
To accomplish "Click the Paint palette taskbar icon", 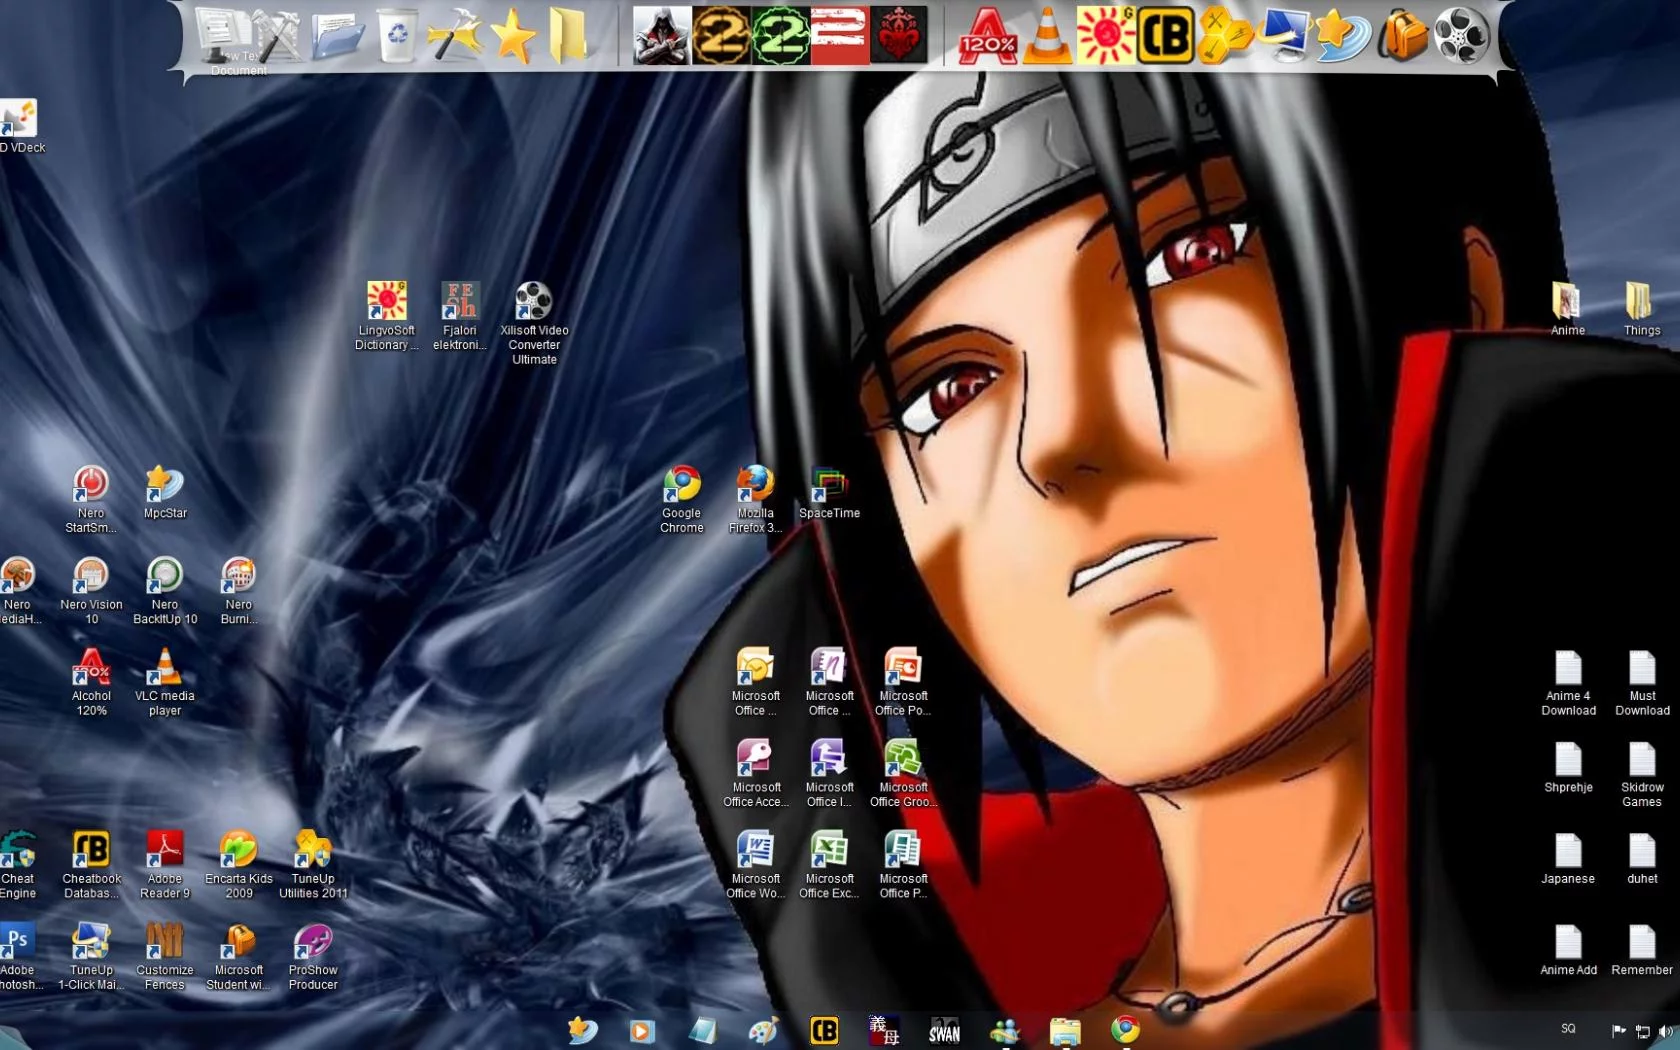I will point(763,1030).
